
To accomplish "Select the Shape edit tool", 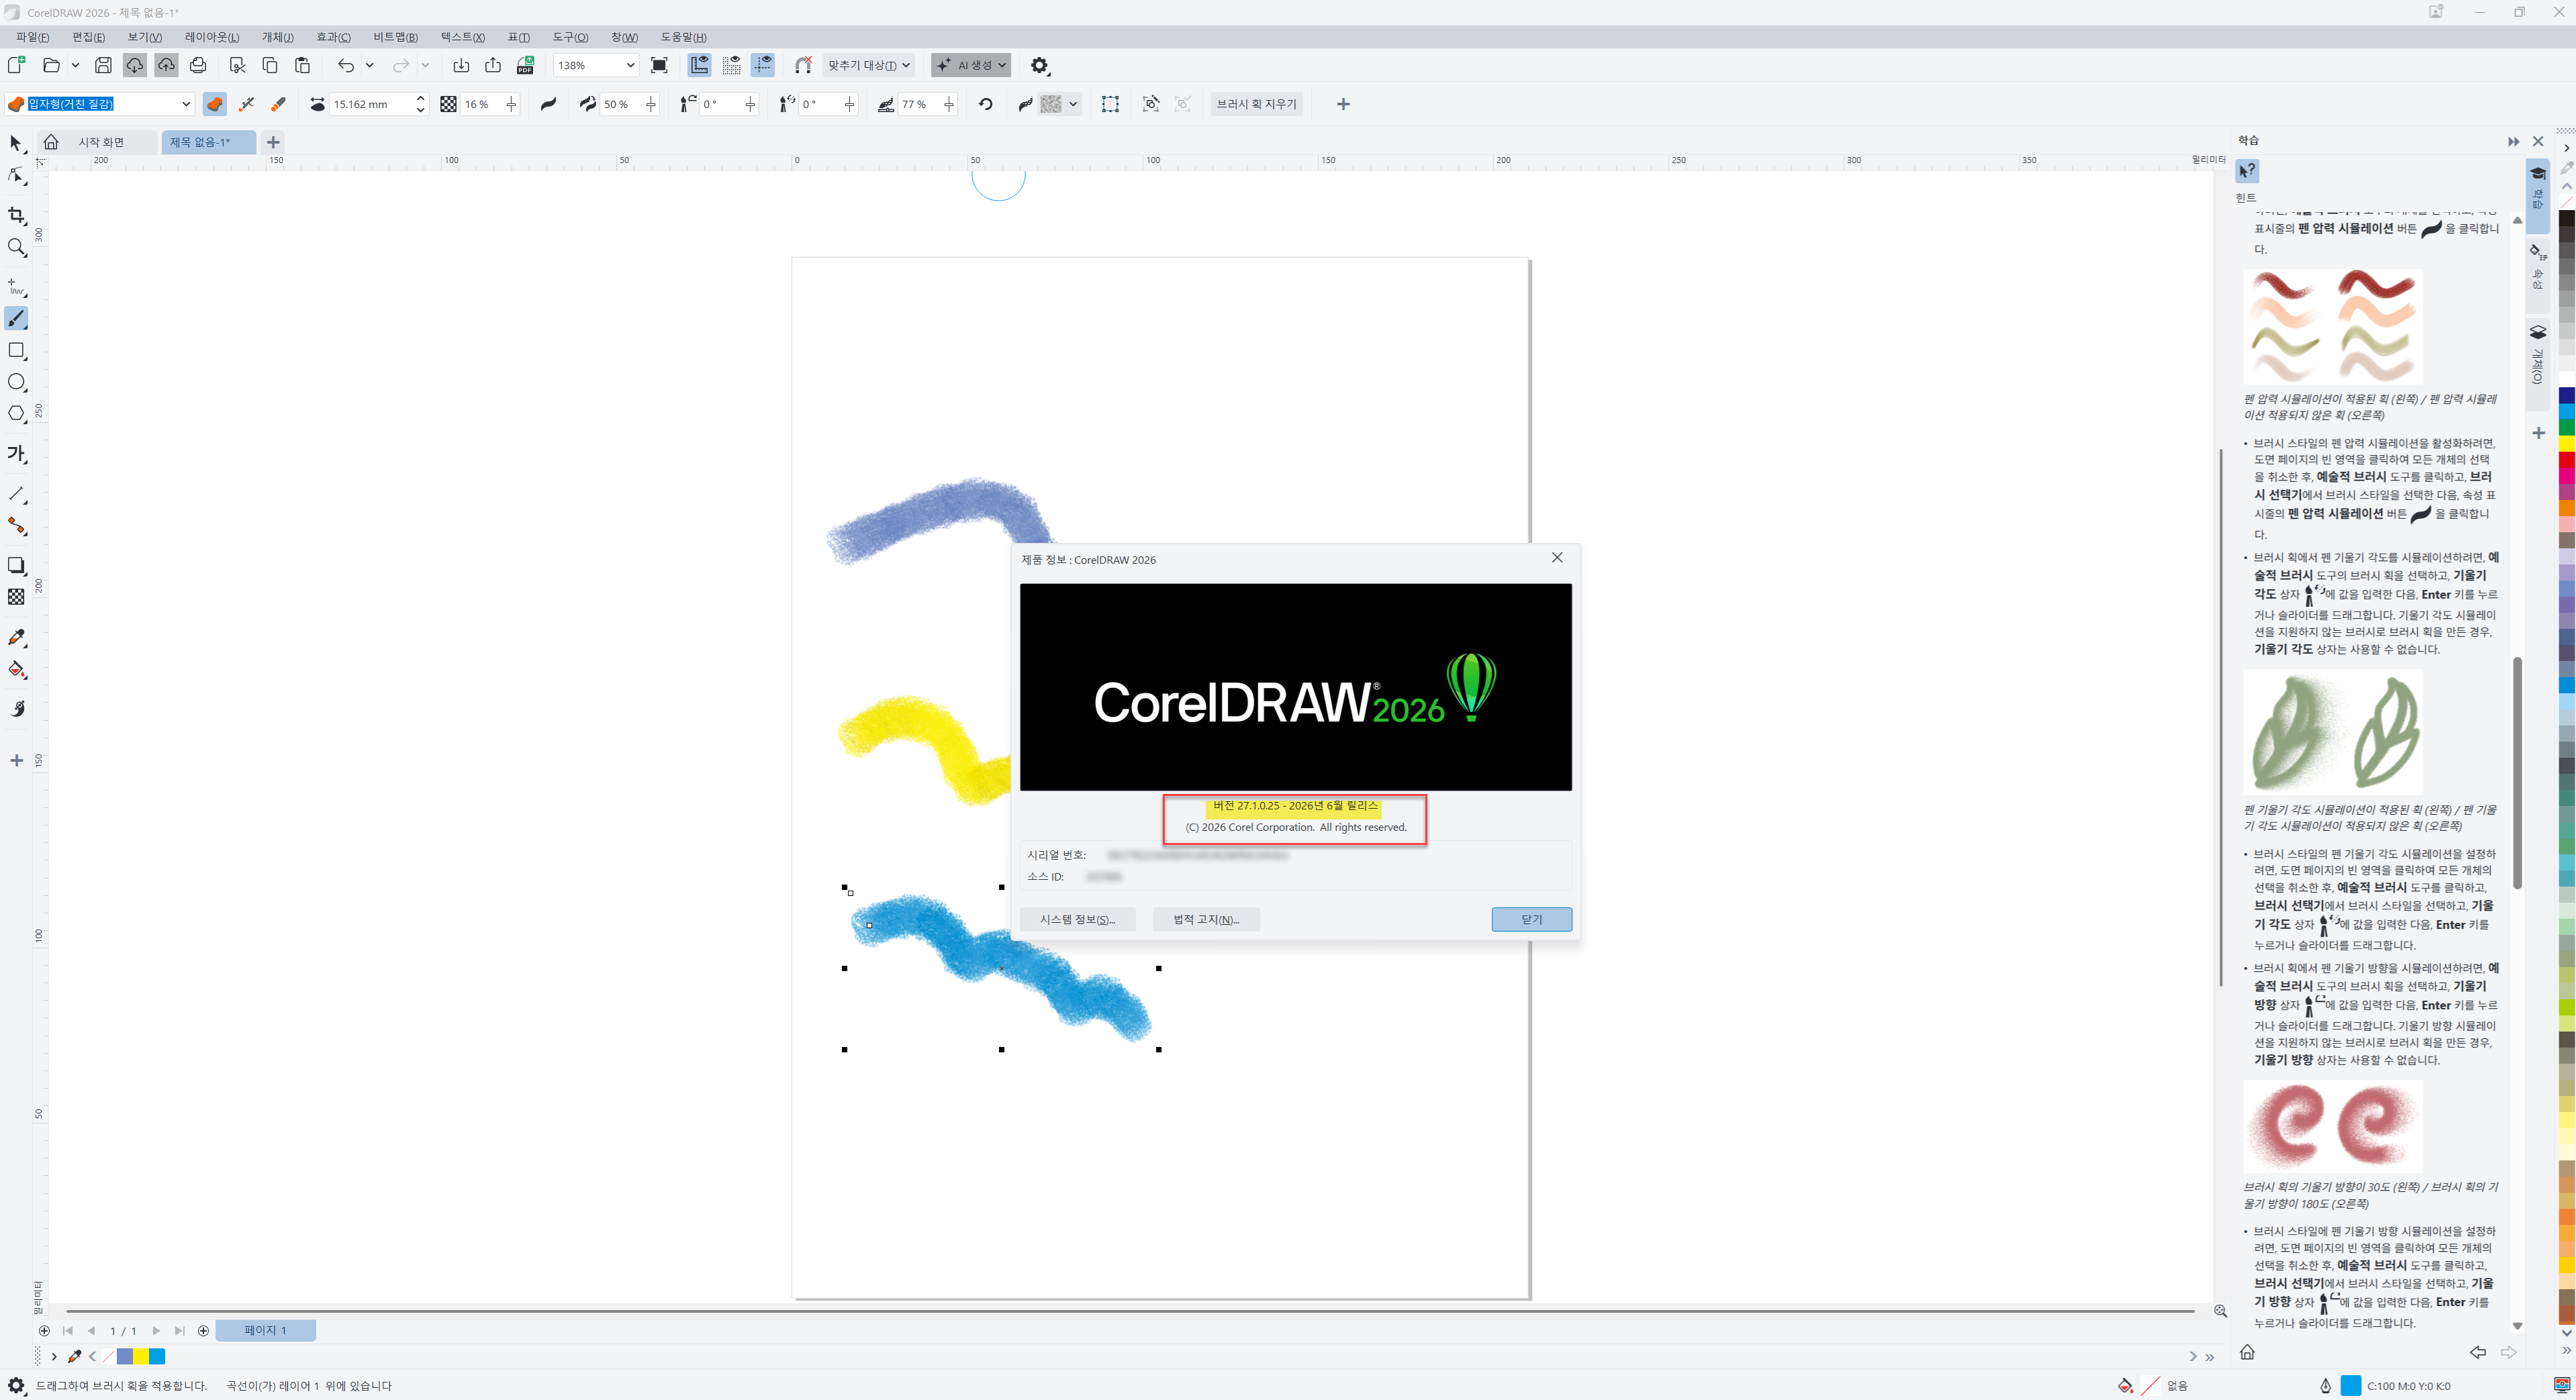I will 16,176.
